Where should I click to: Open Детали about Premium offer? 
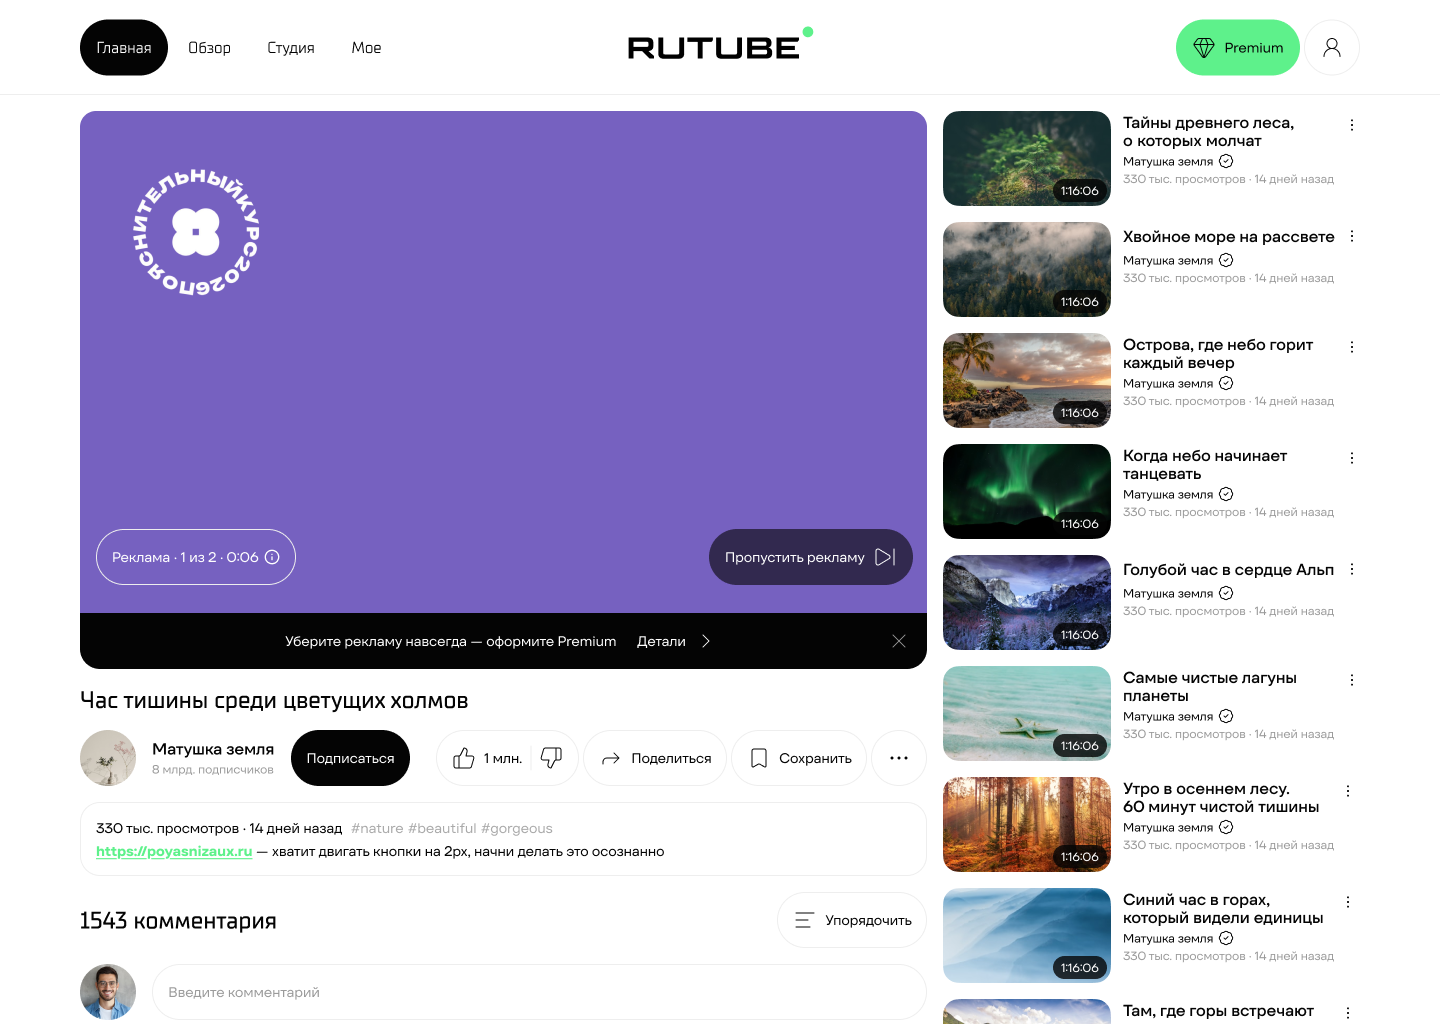tap(661, 641)
